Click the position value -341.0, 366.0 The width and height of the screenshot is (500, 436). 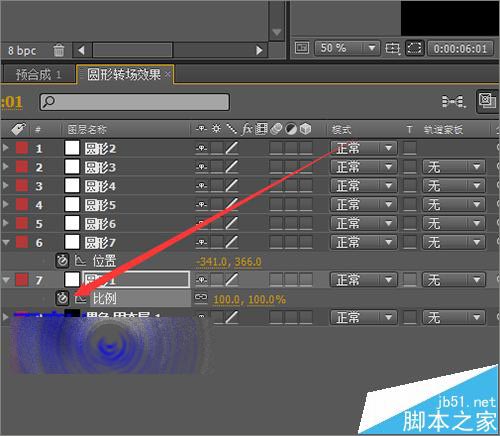[229, 262]
